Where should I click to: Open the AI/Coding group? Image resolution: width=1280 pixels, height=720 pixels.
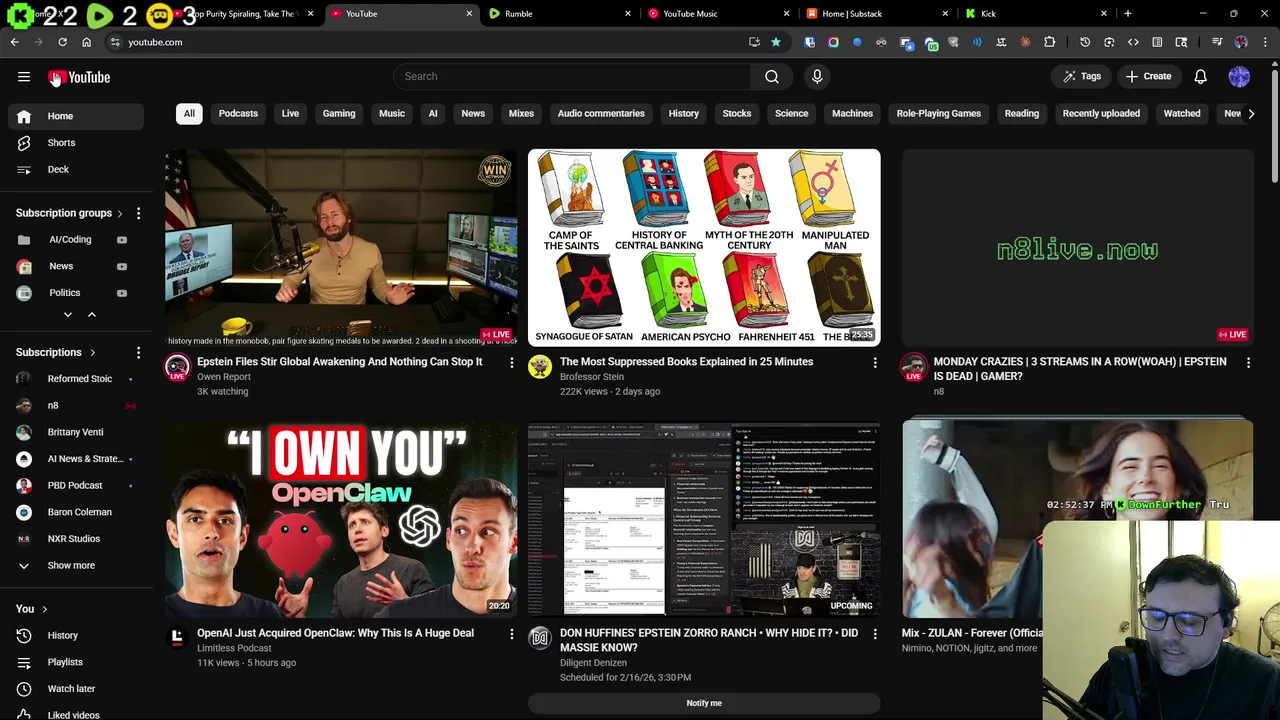click(x=70, y=240)
